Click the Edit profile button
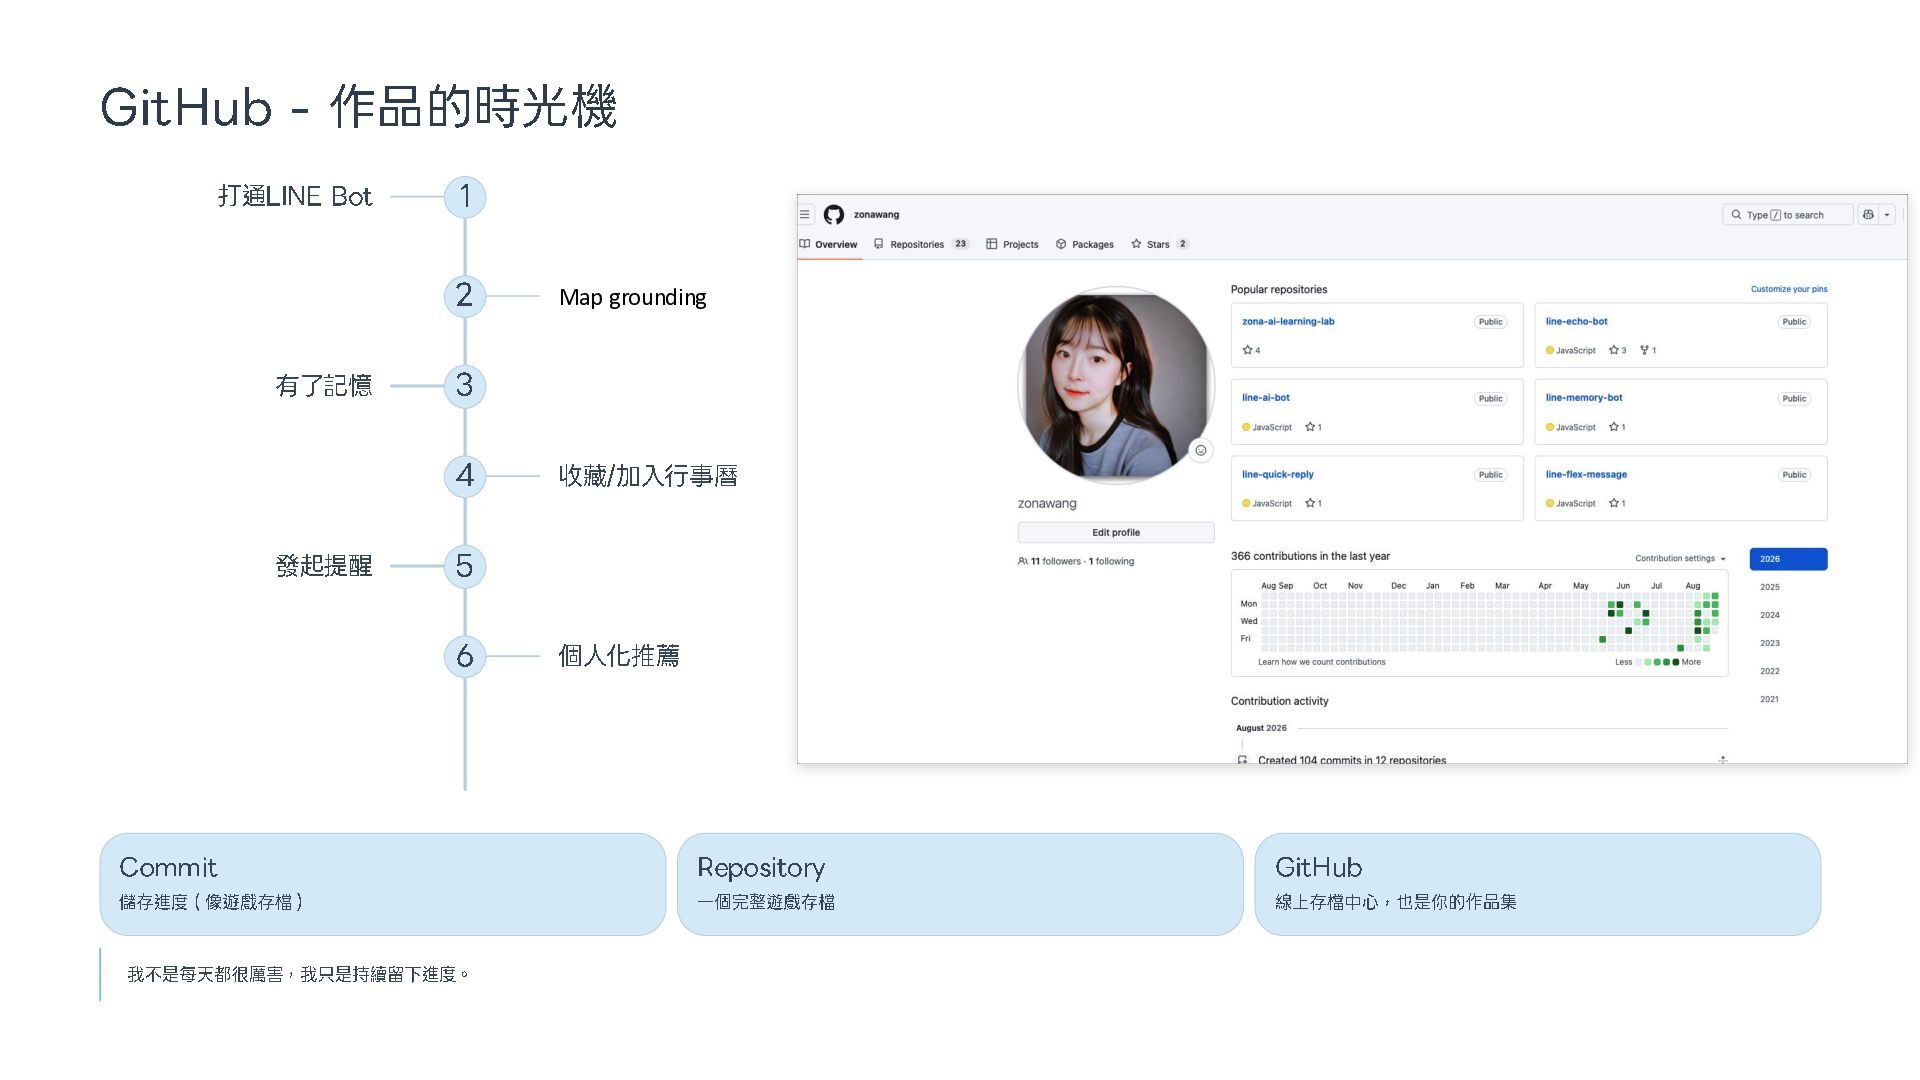 [1116, 532]
